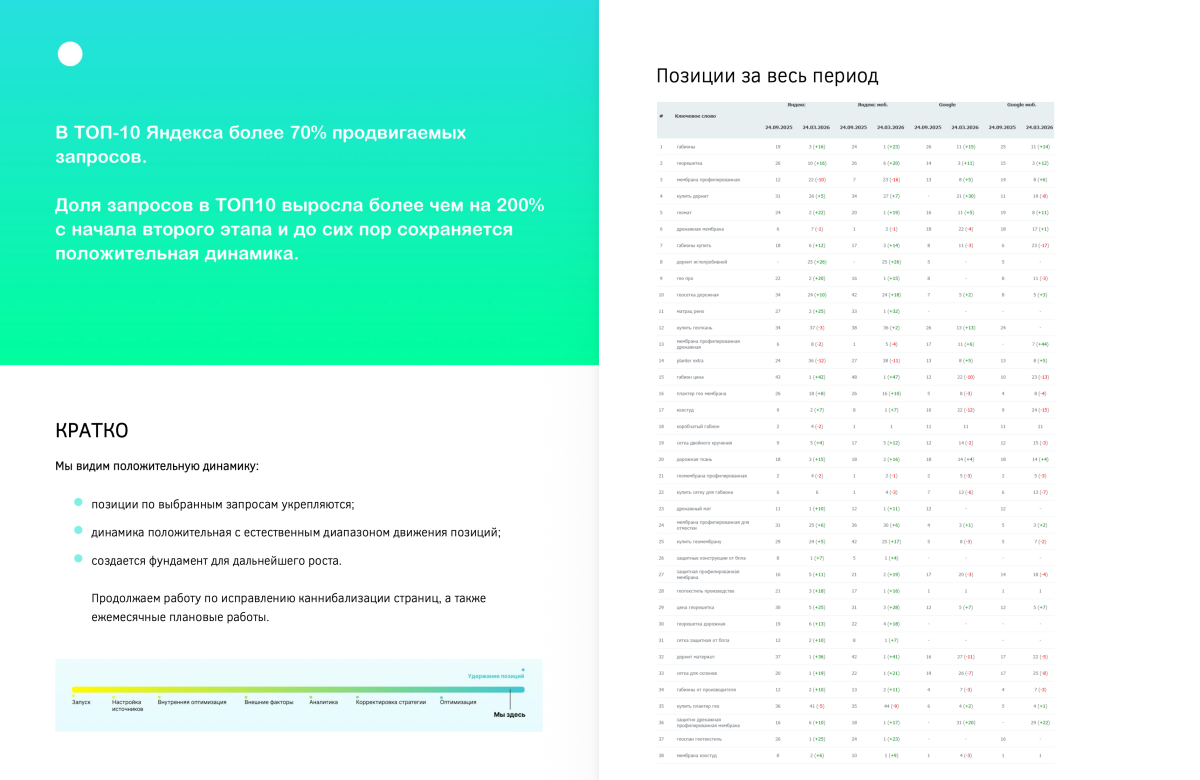Select the "Запуск" stage on the timeline
Screen dimensions: 1200x780
coord(81,702)
